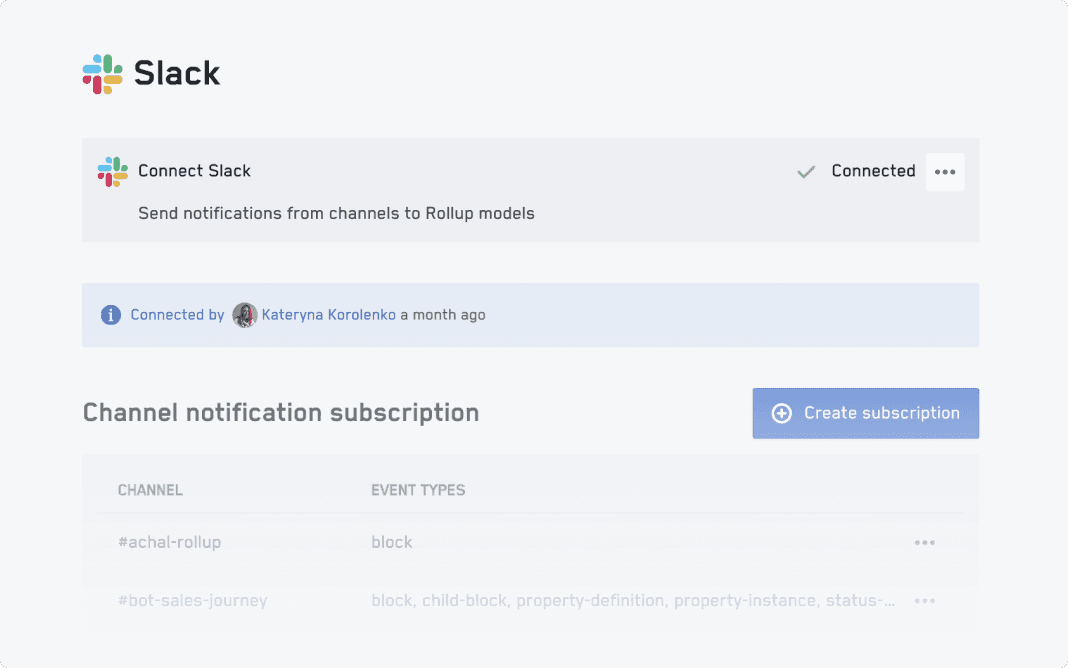Click the 'Connected by' text

pos(177,315)
